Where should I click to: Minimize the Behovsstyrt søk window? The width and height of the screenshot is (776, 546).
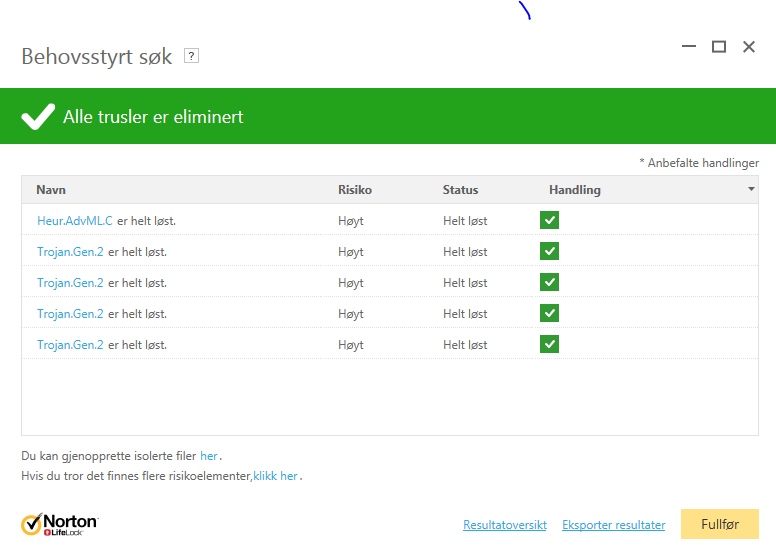688,47
